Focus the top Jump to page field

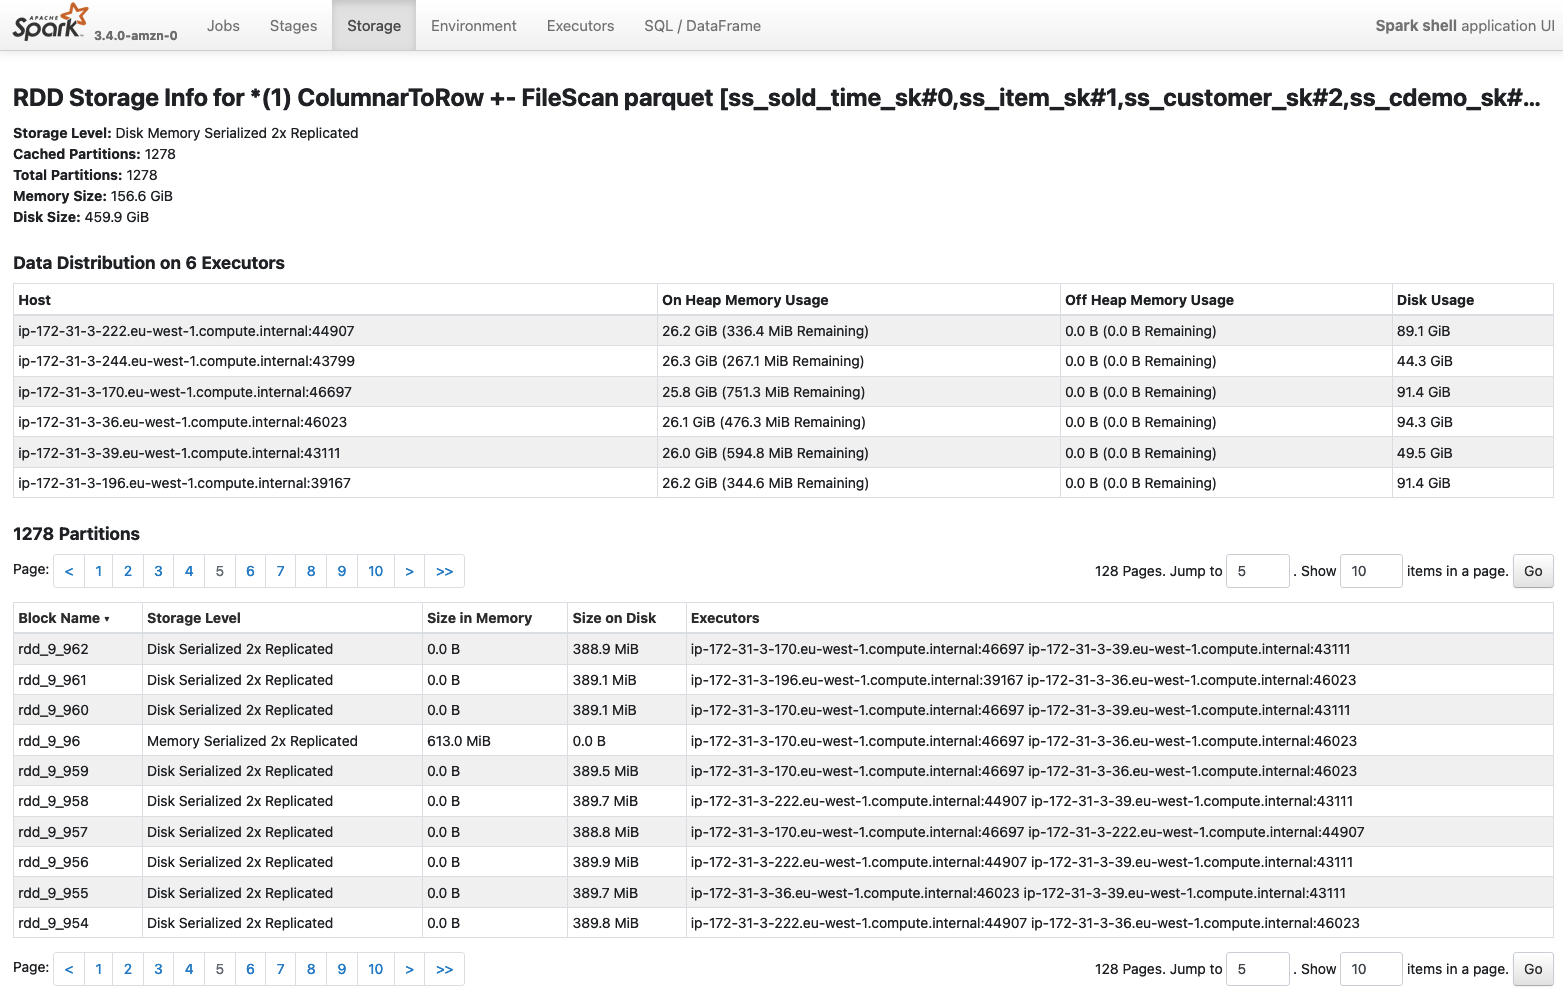1258,571
